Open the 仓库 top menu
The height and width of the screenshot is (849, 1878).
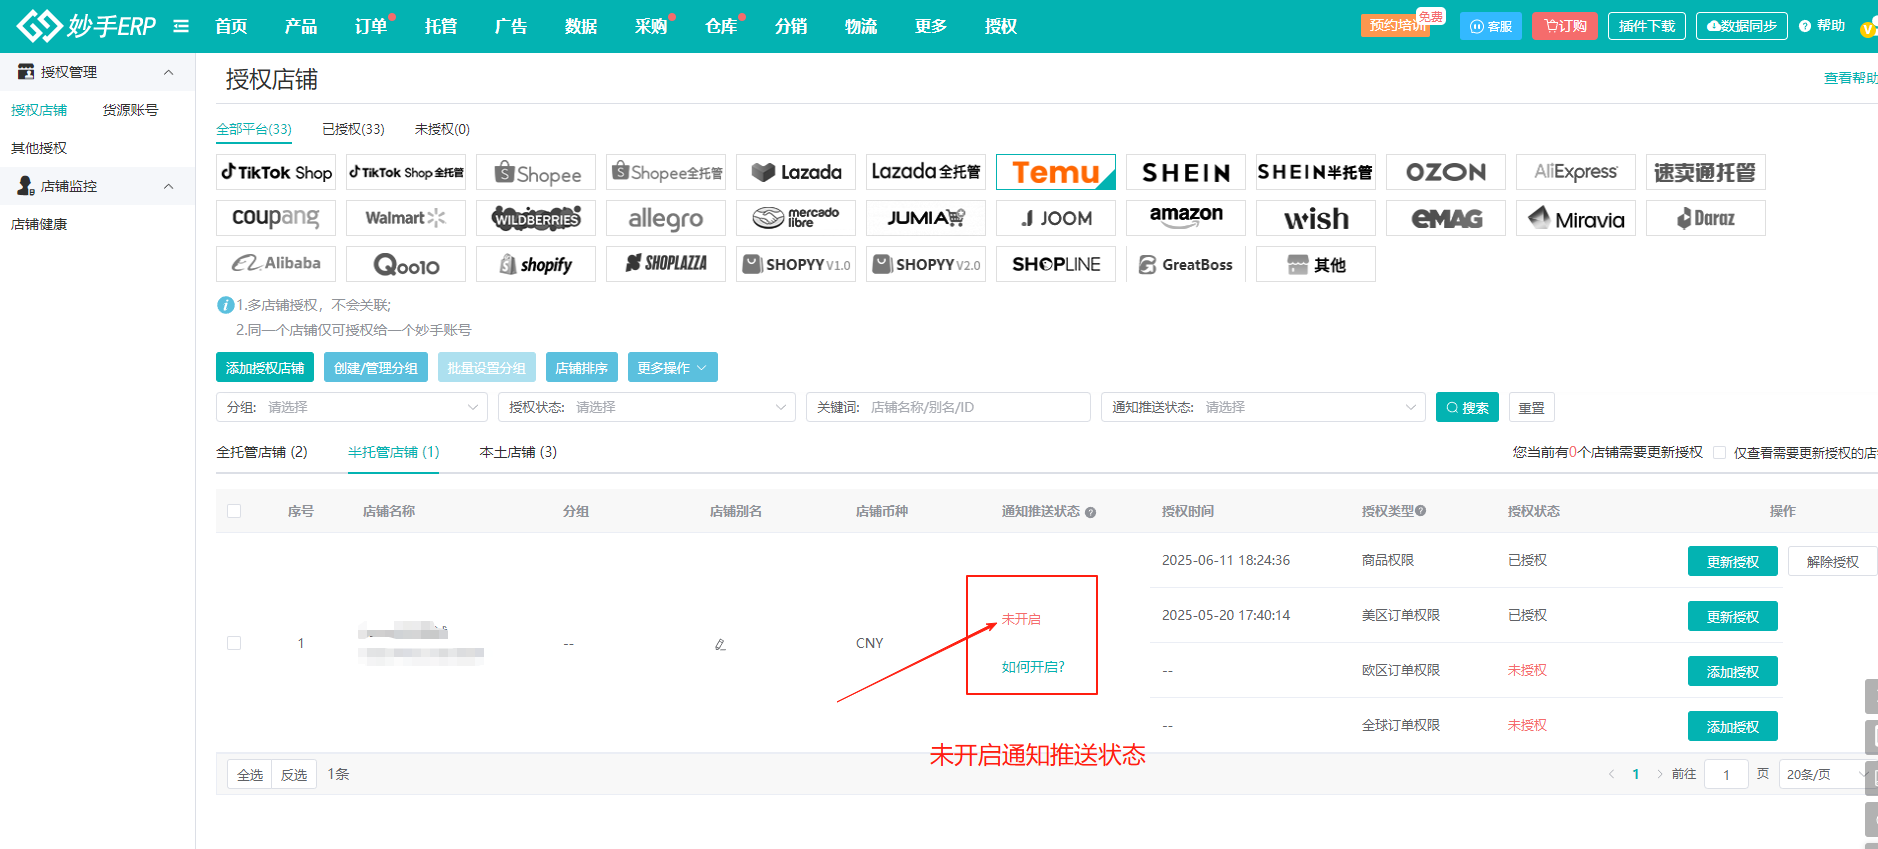721,26
